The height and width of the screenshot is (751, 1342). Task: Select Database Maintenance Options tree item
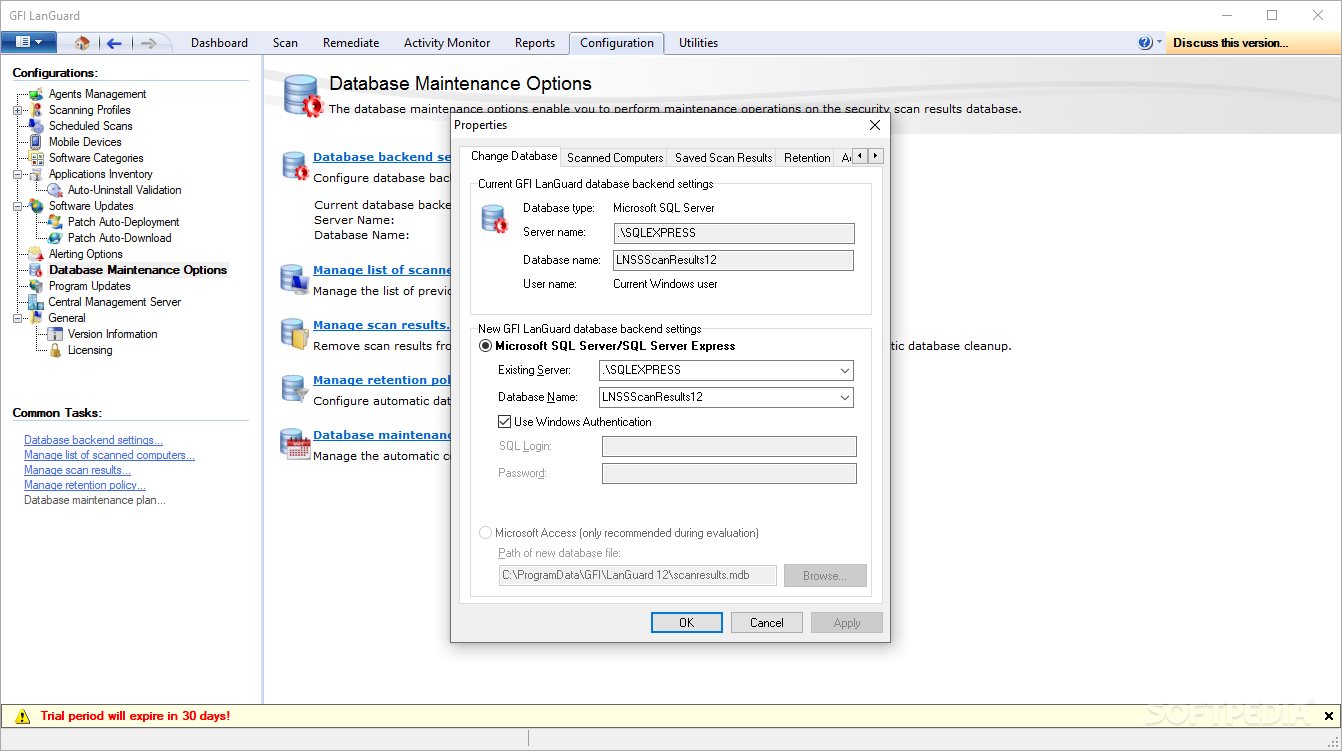coord(138,270)
